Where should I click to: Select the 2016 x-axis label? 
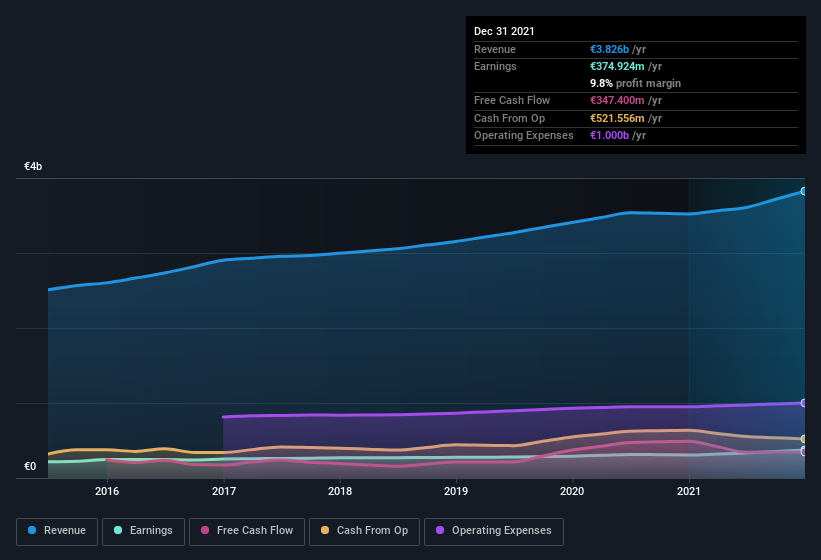click(107, 491)
